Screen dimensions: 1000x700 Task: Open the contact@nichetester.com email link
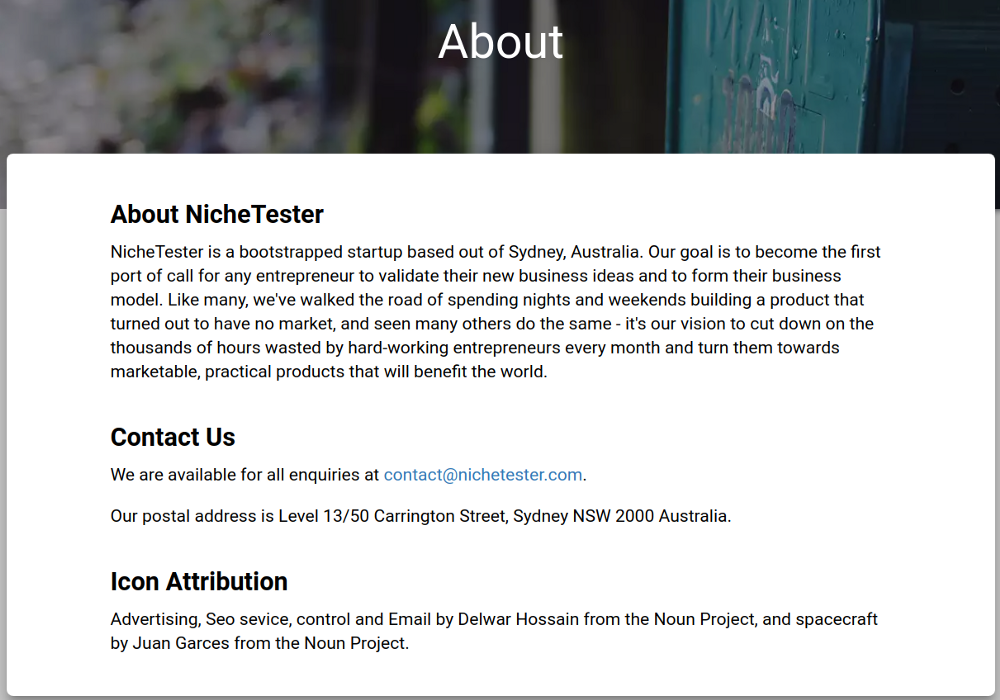[483, 475]
